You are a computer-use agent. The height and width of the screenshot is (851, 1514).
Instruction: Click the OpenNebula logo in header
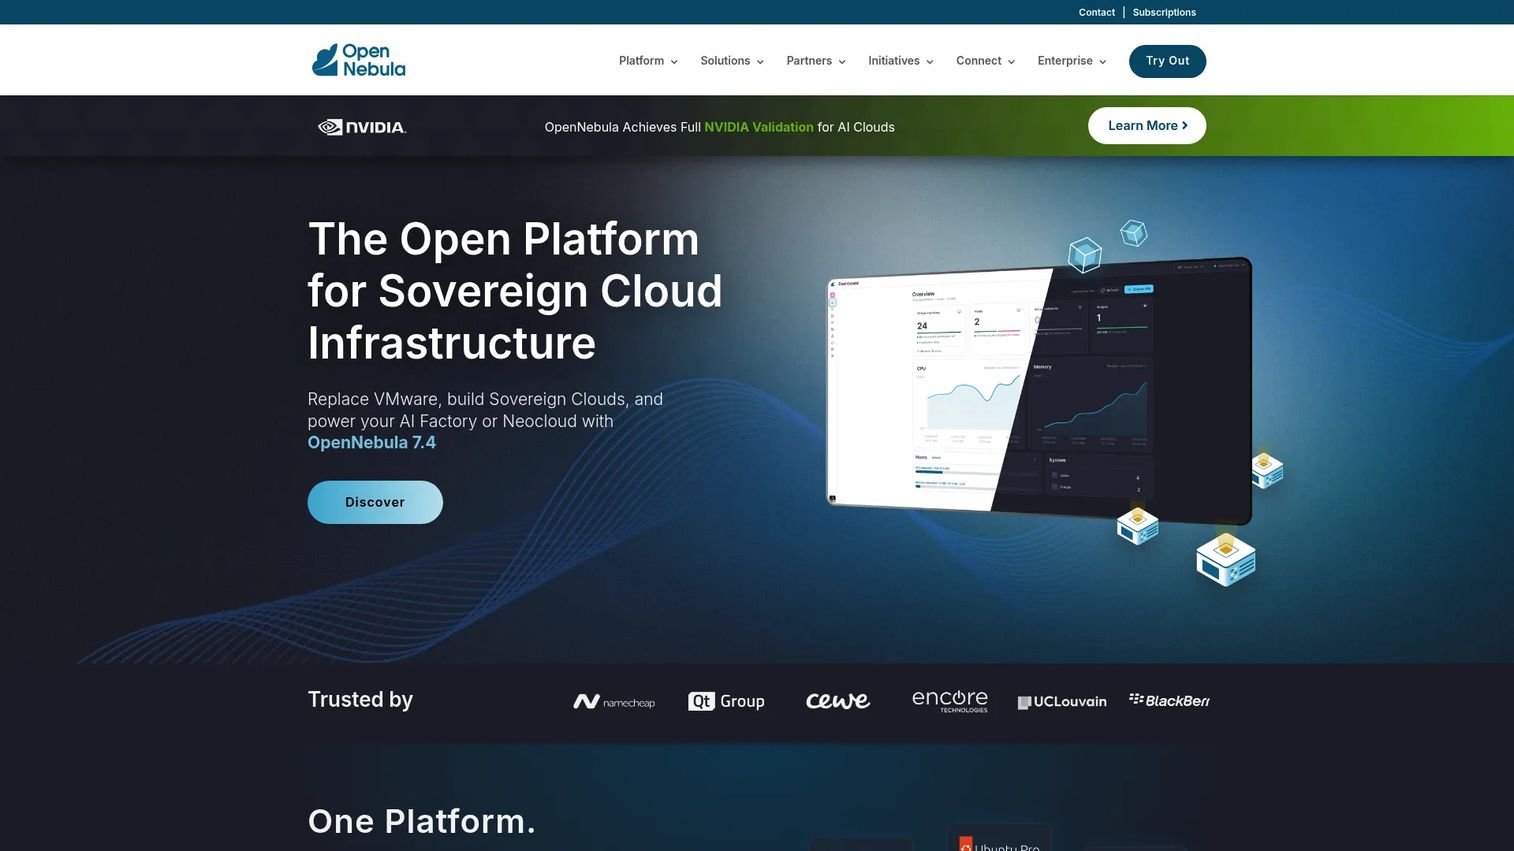[x=359, y=60]
